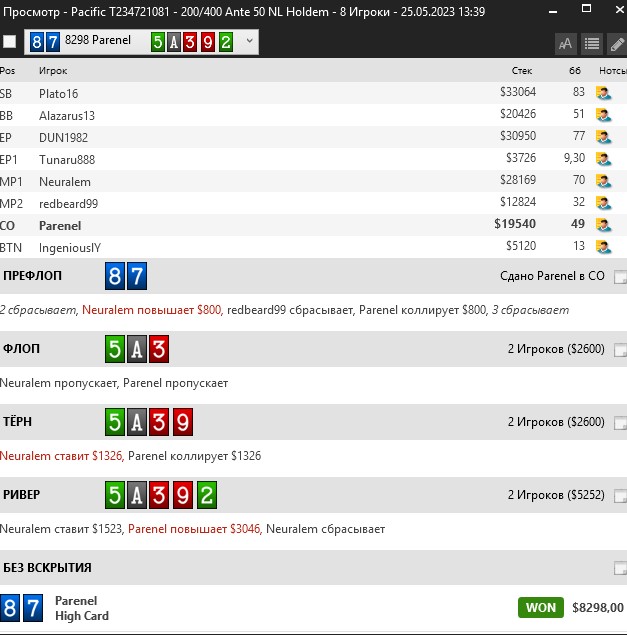Open notes icon for redbeard99

(x=603, y=202)
